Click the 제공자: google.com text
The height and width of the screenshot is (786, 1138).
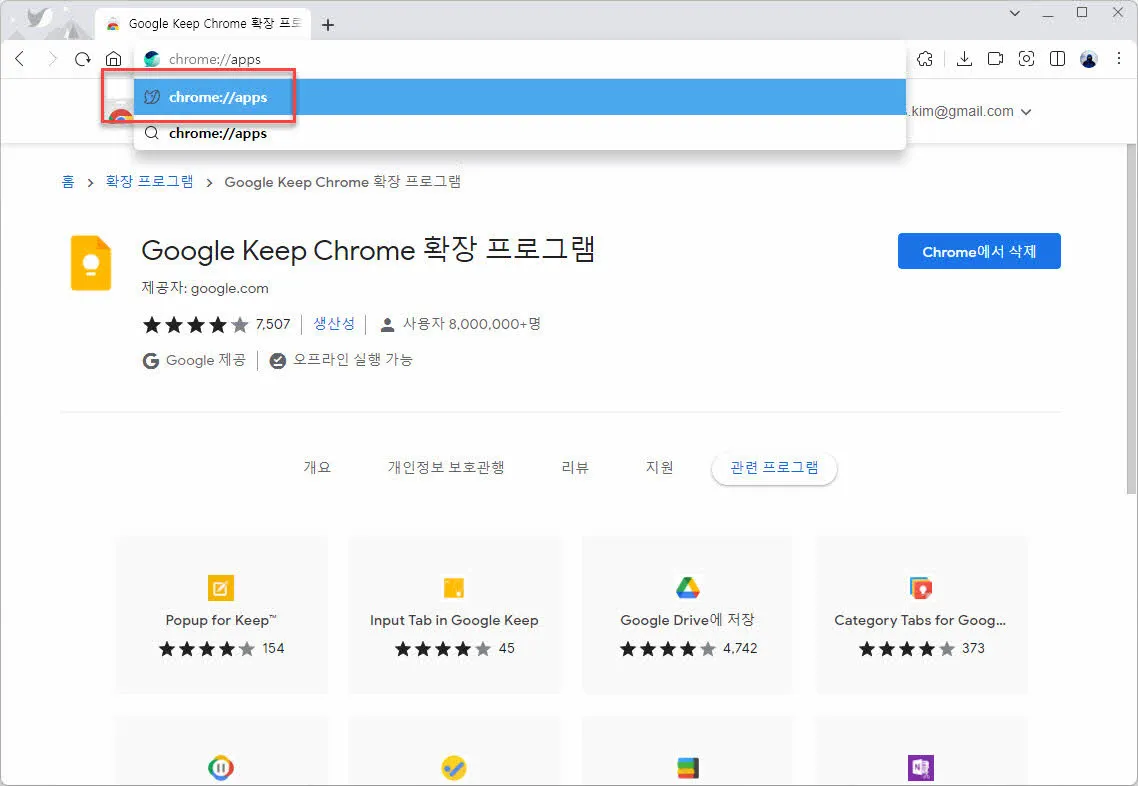[205, 288]
